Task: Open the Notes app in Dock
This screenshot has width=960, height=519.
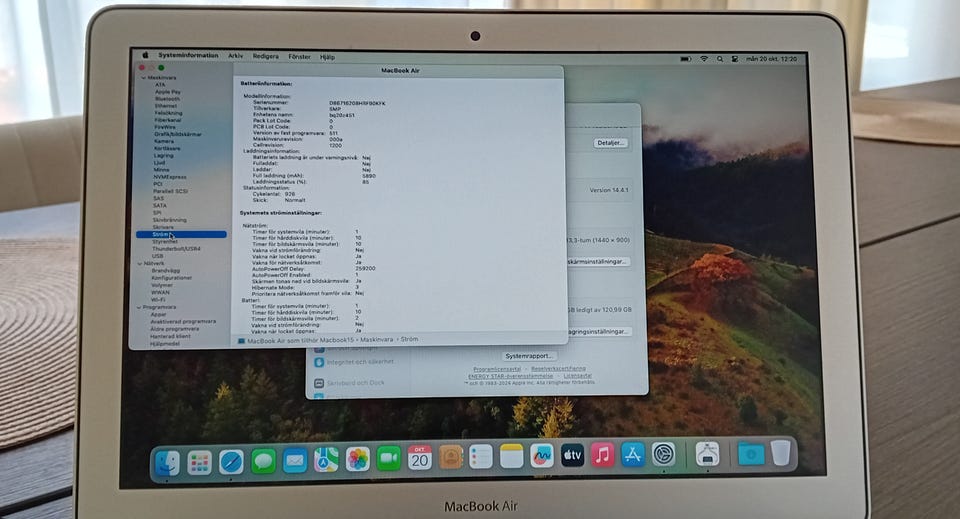Action: (x=511, y=457)
